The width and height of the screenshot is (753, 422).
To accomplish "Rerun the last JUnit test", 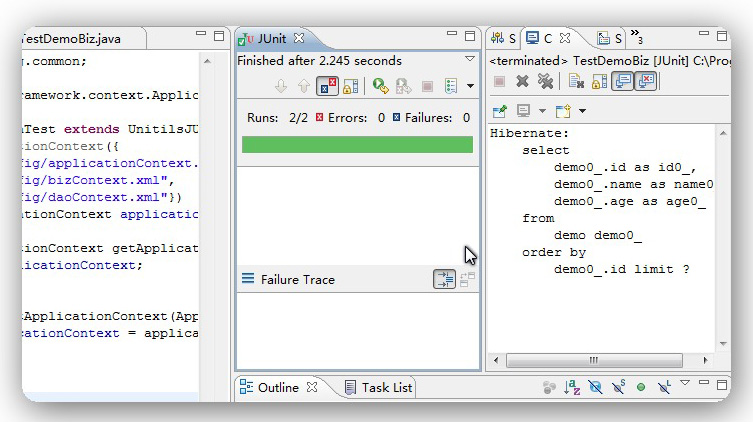I will [380, 87].
